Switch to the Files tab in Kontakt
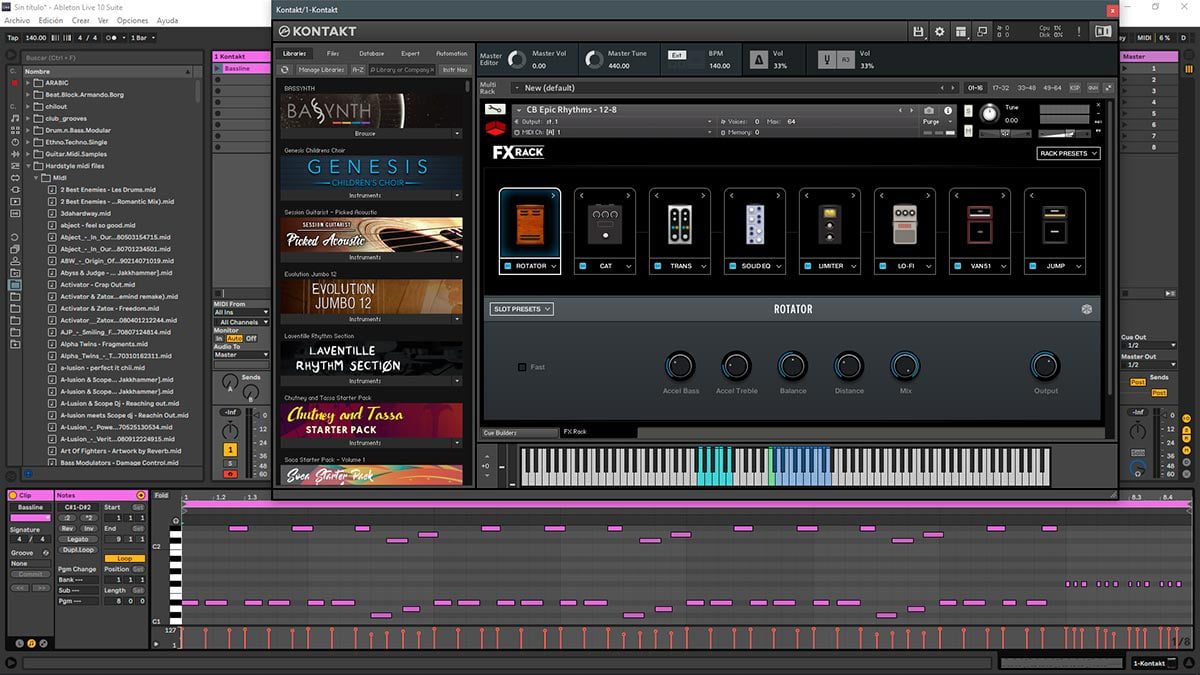The image size is (1200, 675). [x=333, y=53]
